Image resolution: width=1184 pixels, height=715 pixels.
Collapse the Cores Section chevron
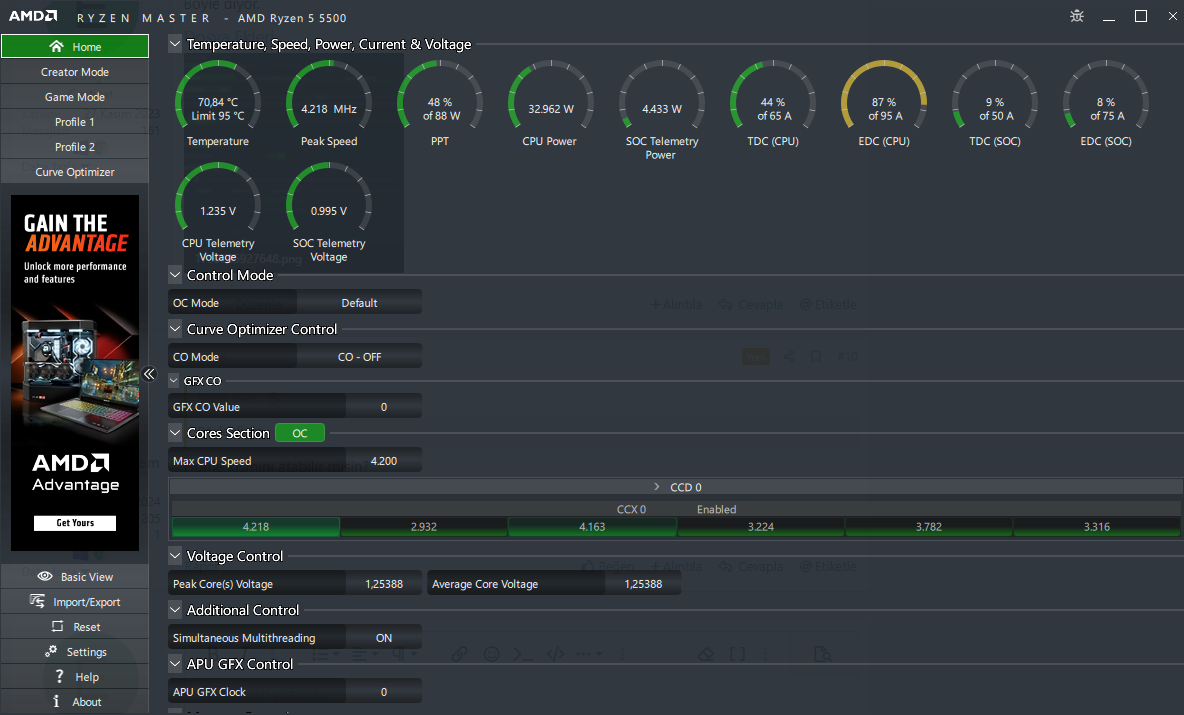(x=174, y=433)
